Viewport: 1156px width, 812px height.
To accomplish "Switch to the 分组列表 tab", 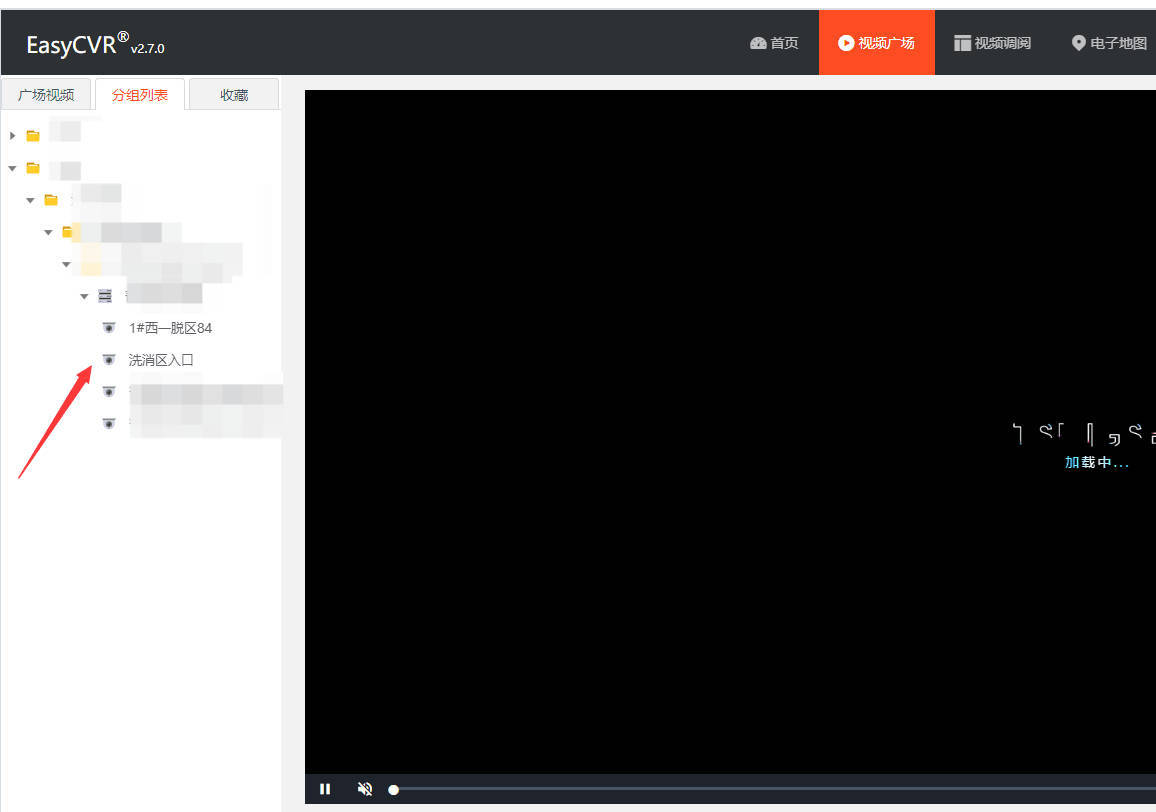I will point(140,94).
